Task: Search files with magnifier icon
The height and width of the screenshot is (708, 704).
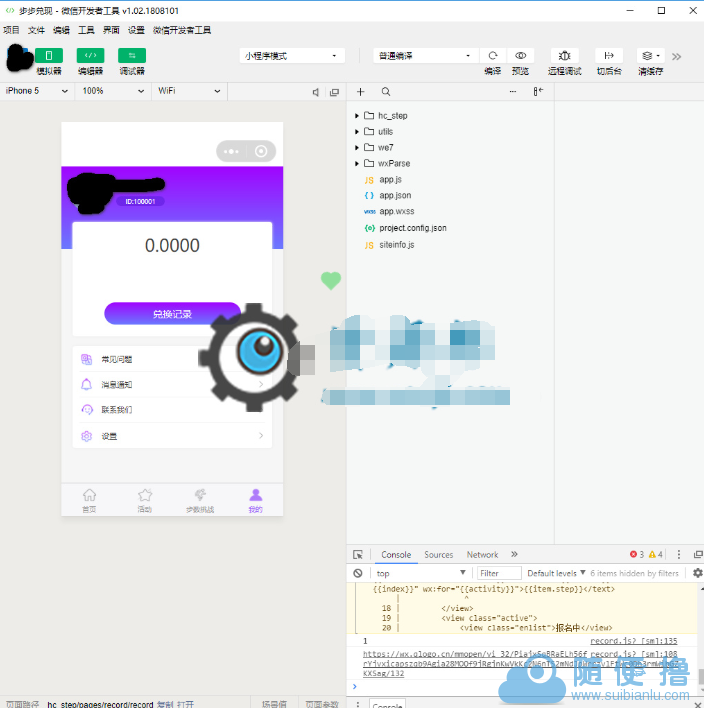Action: [x=386, y=92]
